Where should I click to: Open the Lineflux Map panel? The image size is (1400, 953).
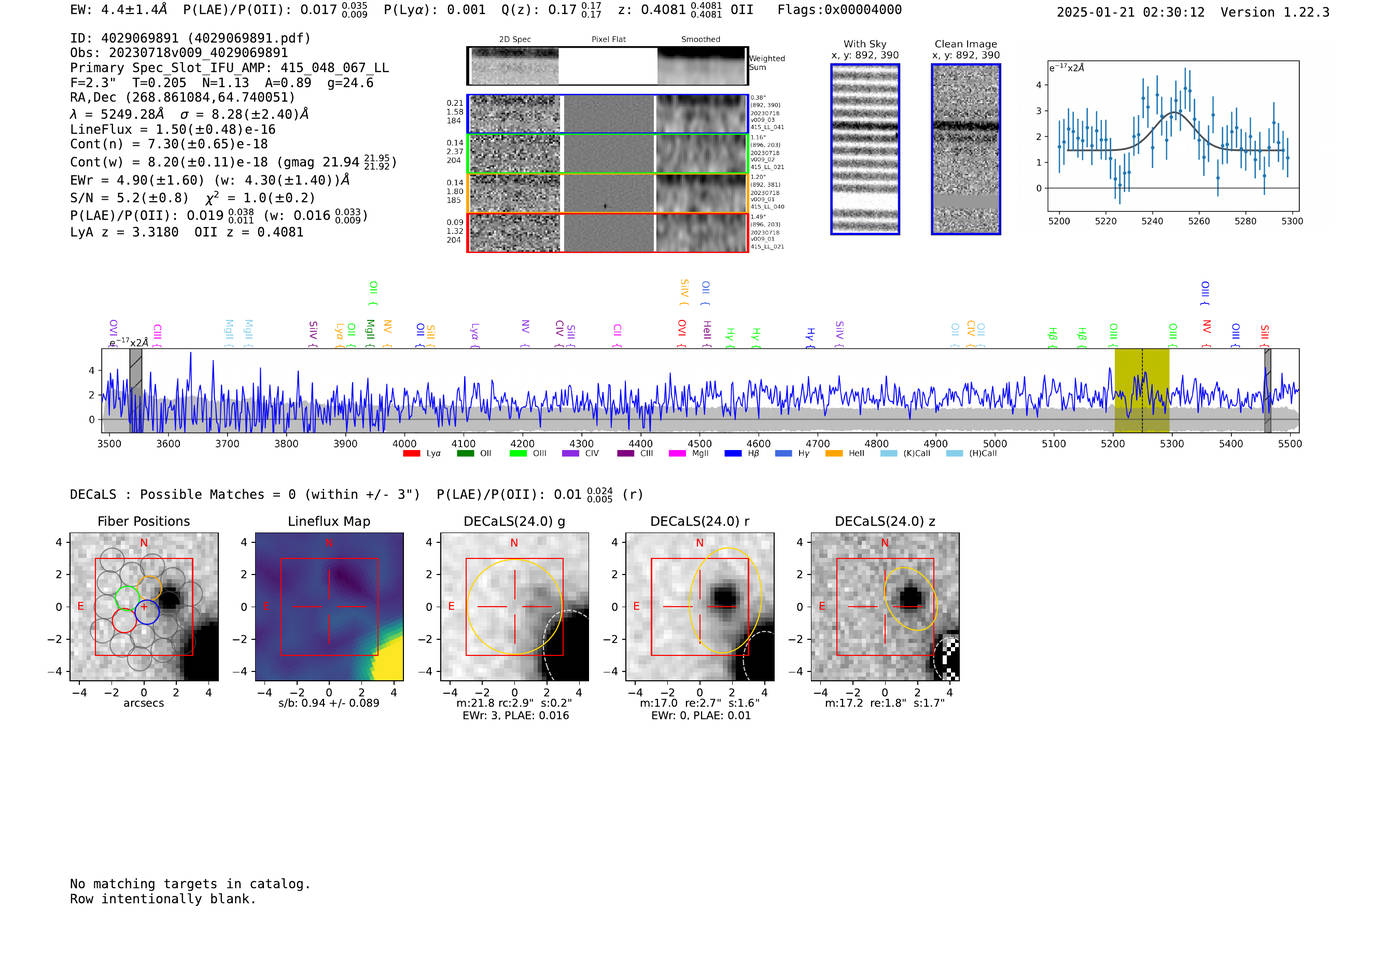coord(329,607)
